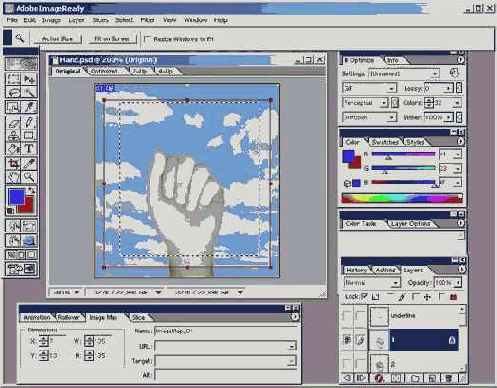Click the foreground blue color swatch in toolbox
The height and width of the screenshot is (388, 497).
tap(16, 197)
